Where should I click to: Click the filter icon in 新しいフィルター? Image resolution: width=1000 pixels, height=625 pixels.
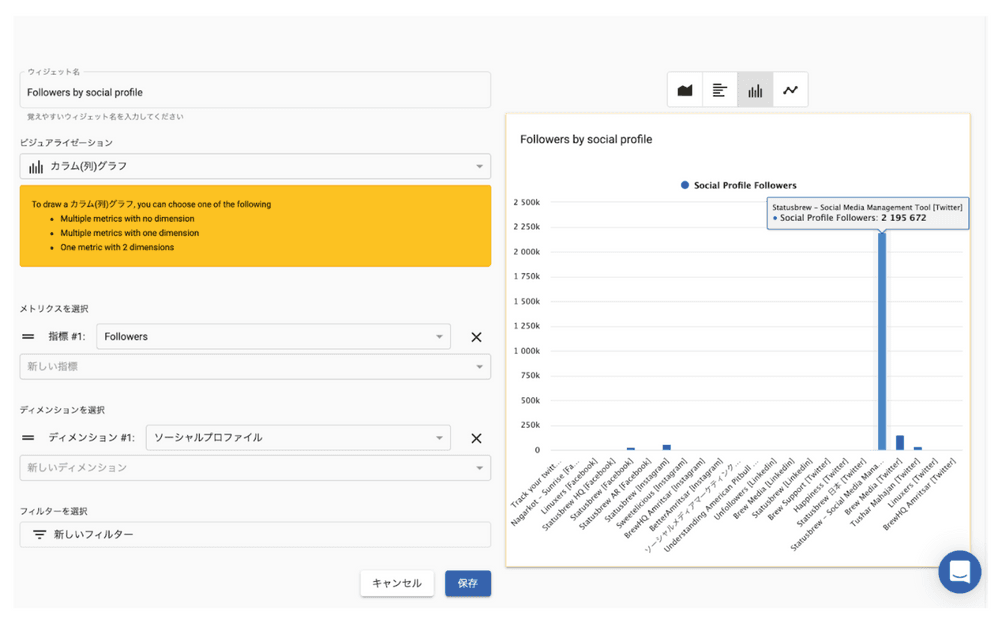(40, 535)
